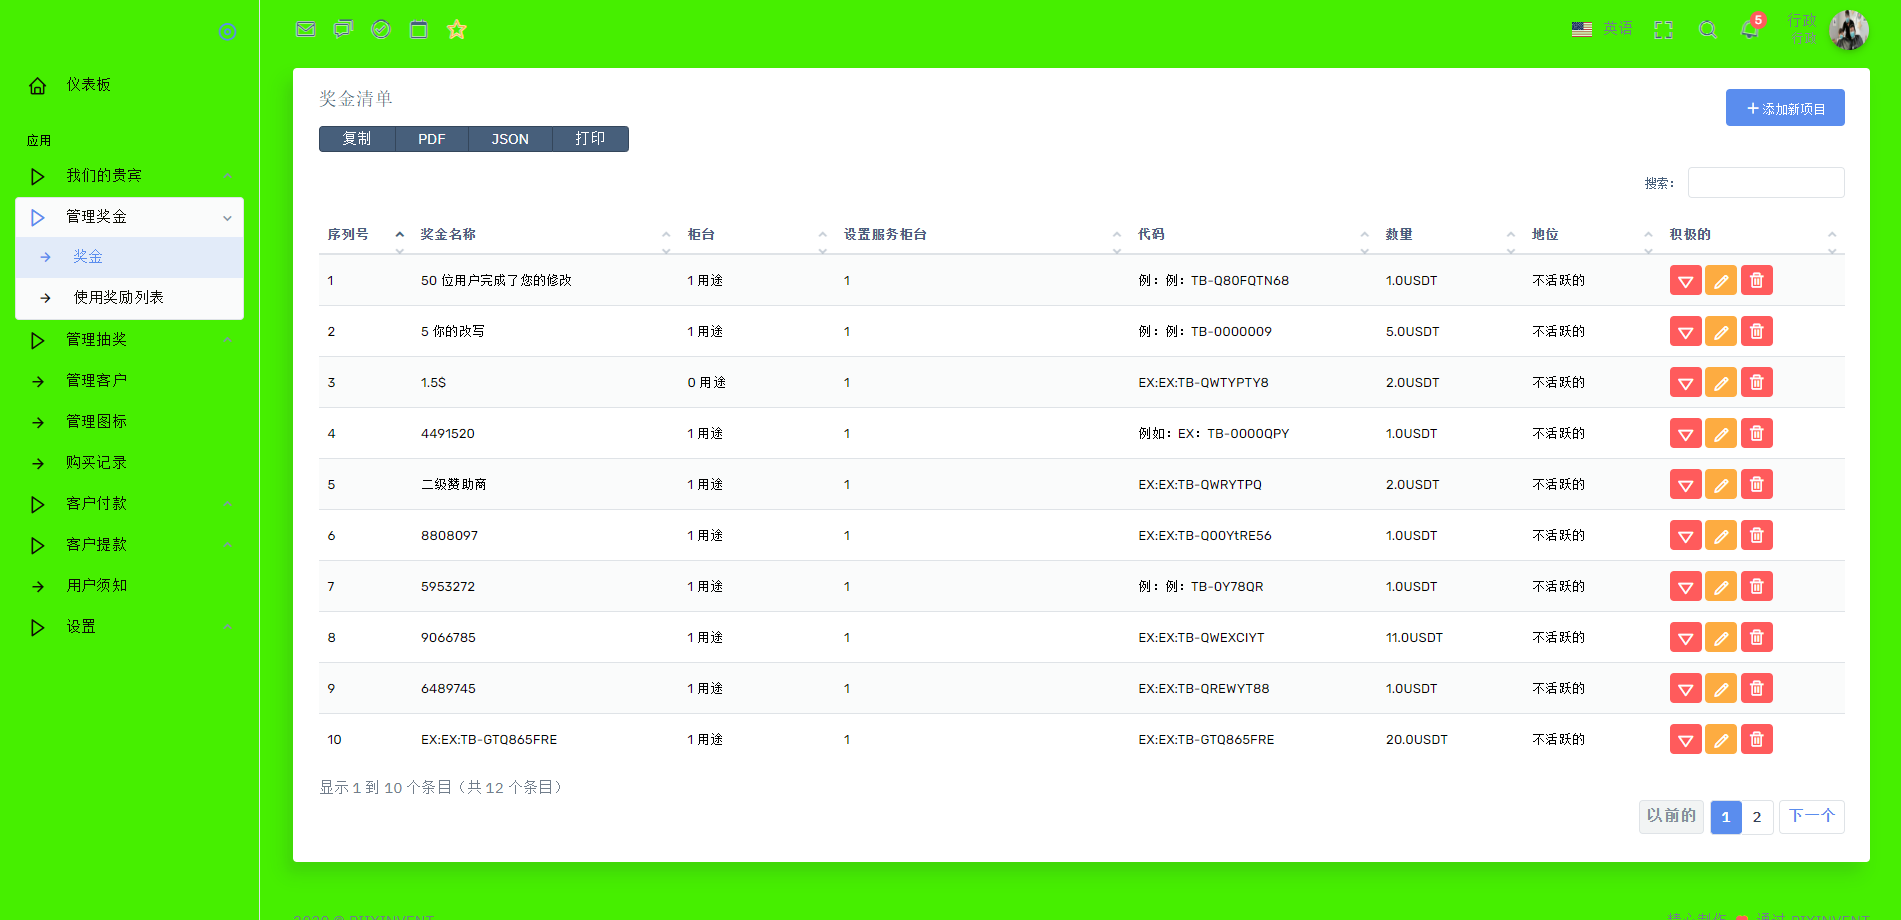The height and width of the screenshot is (920, 1901).
Task: Click the yellow star favorites icon
Action: pyautogui.click(x=457, y=30)
